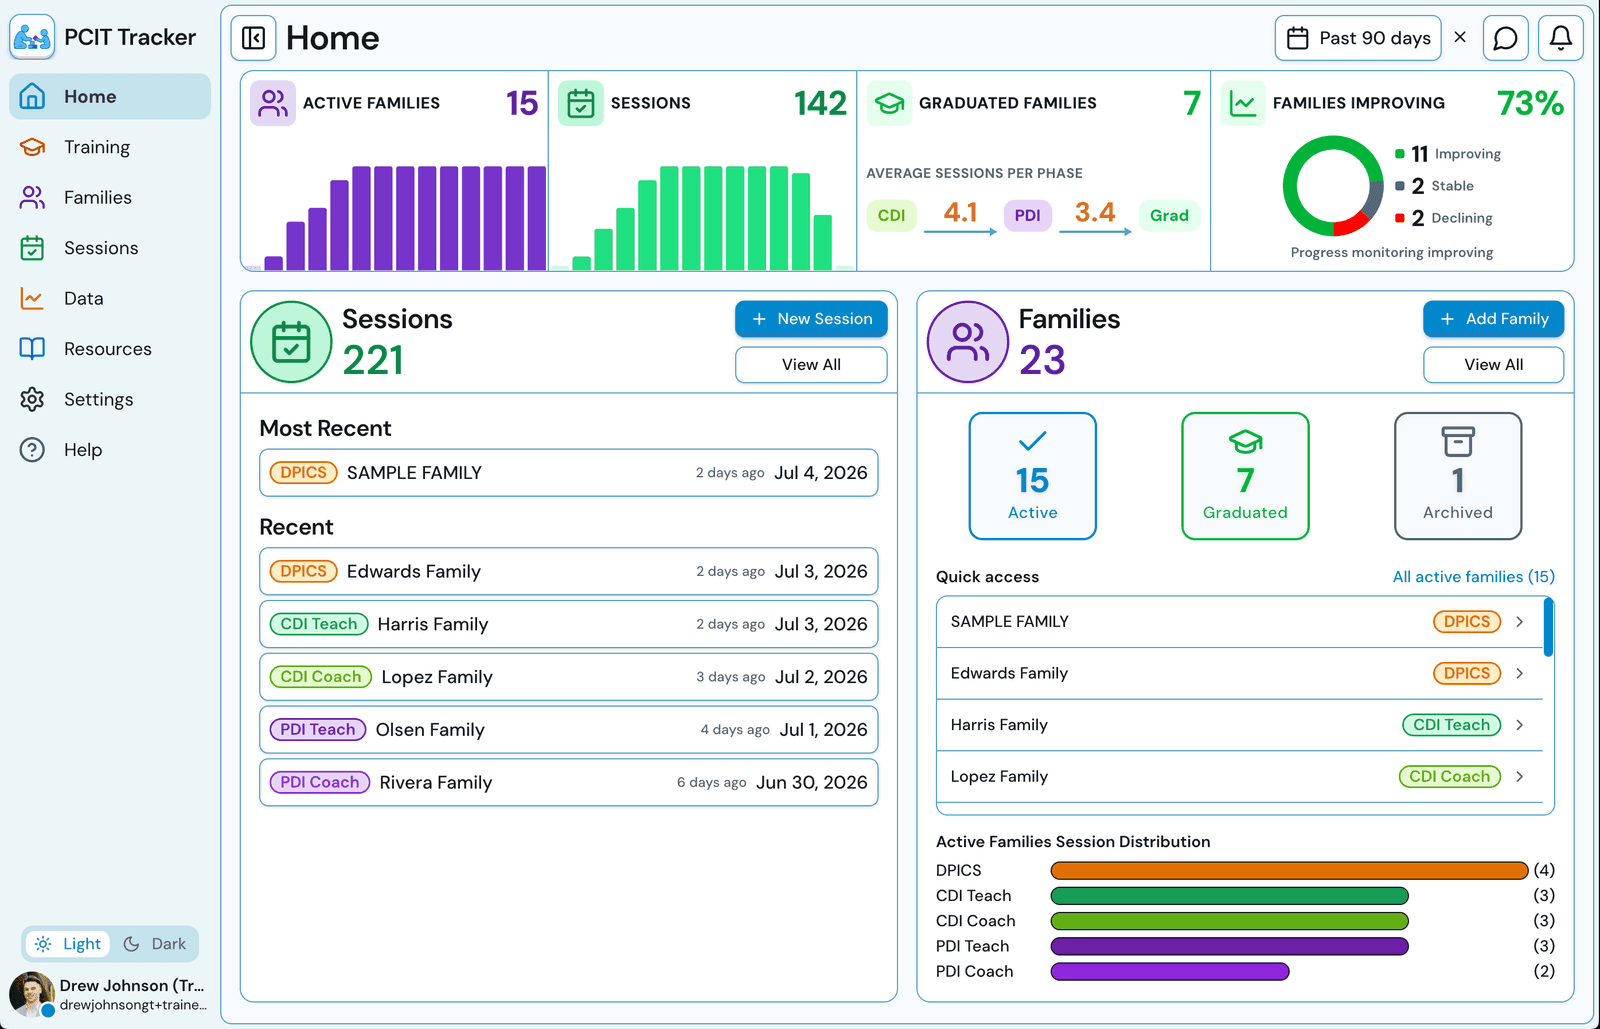The image size is (1600, 1029).
Task: Click the PCIT Tracker logo icon
Action: 32,37
